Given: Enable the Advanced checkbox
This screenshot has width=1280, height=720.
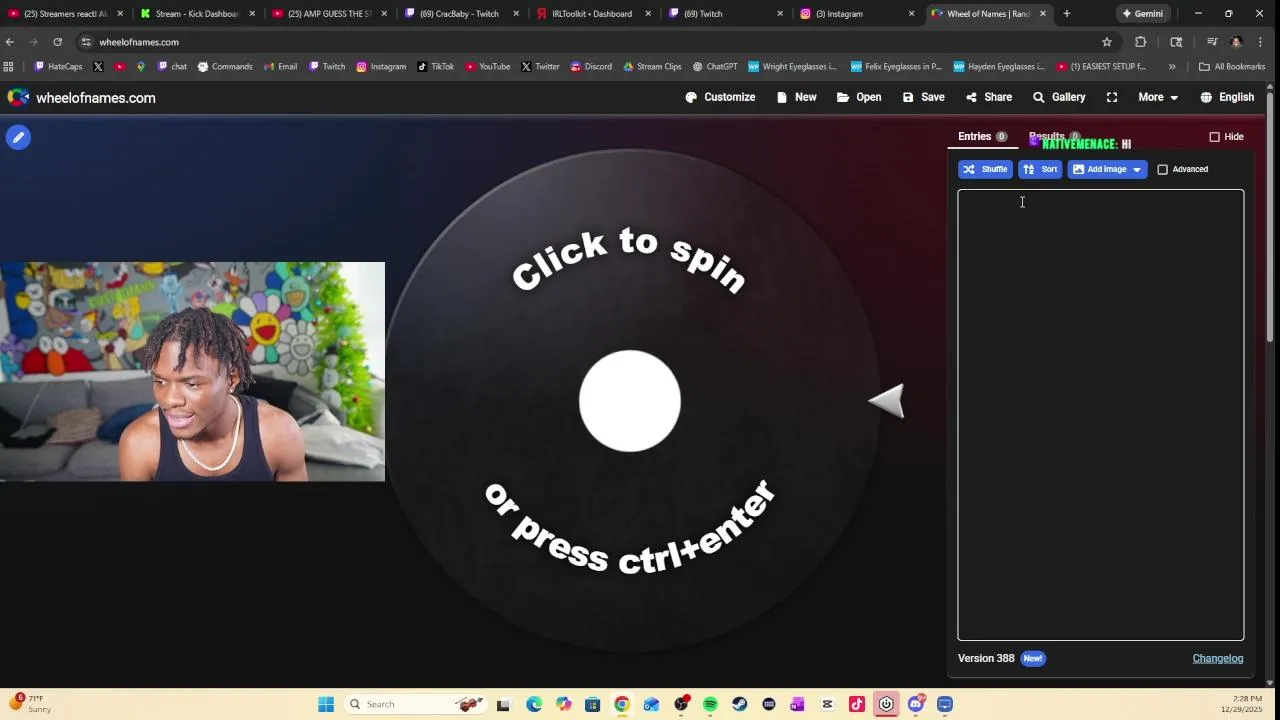Looking at the screenshot, I should tap(1162, 169).
